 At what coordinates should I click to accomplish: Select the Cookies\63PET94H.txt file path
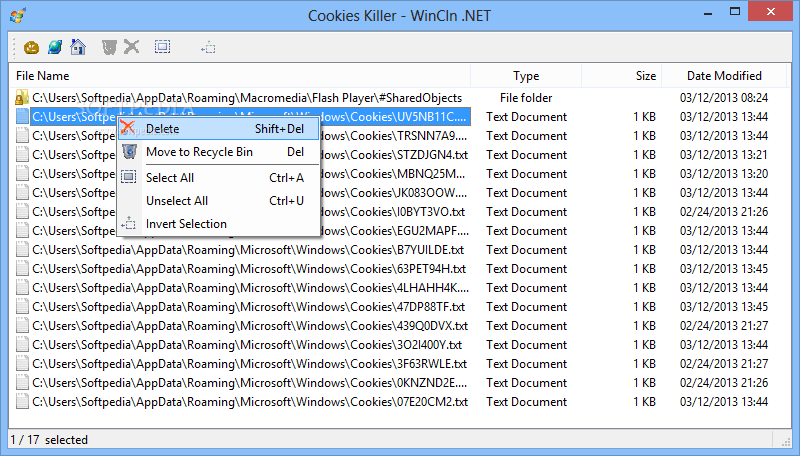pyautogui.click(x=249, y=269)
